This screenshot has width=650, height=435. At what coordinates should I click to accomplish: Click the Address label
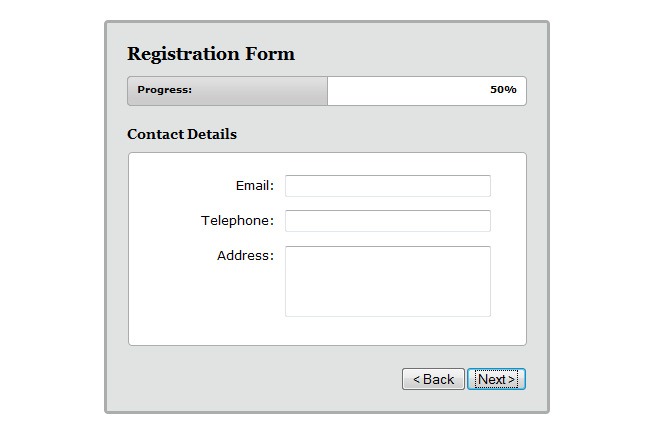pyautogui.click(x=245, y=256)
